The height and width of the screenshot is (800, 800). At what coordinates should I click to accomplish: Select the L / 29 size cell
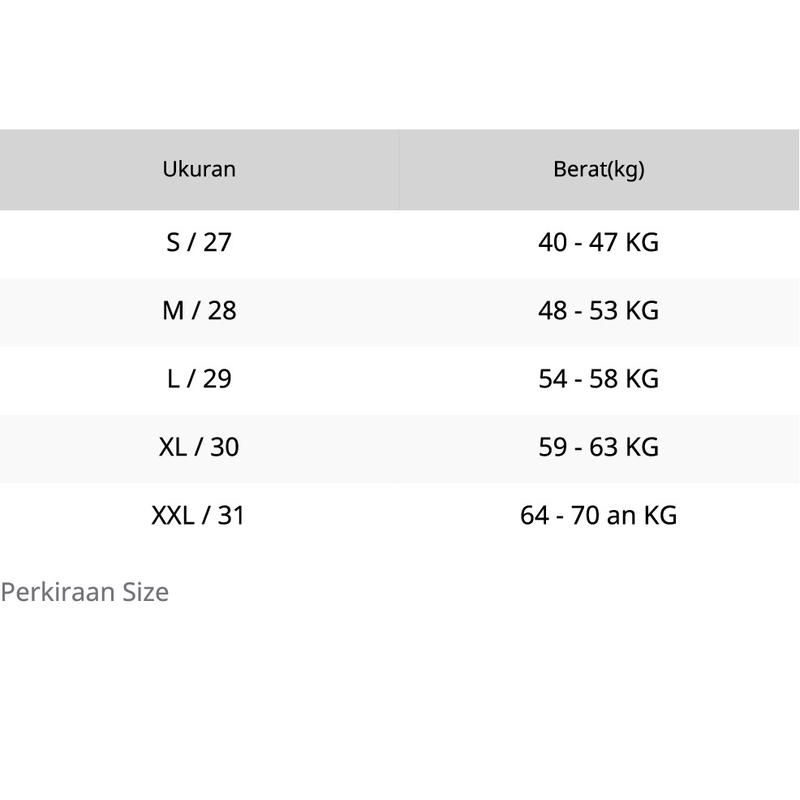click(199, 379)
